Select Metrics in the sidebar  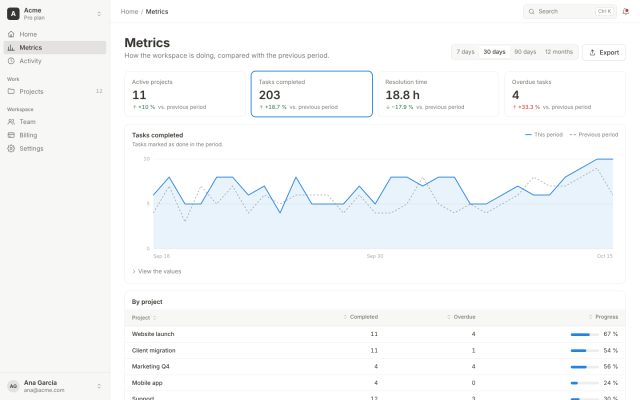pos(55,47)
